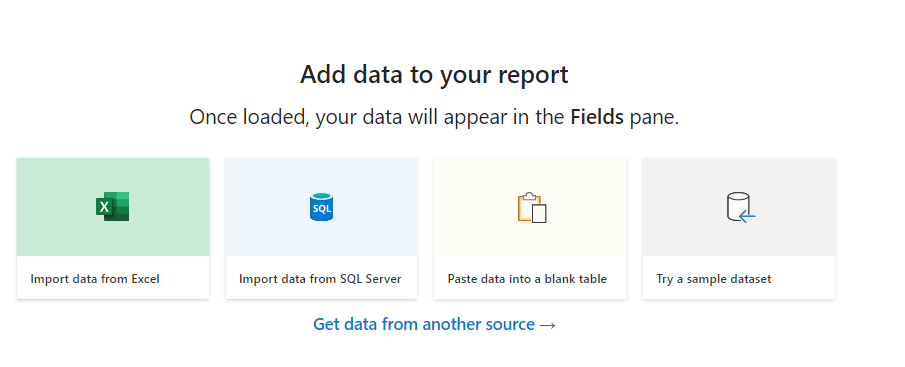This screenshot has height=367, width=905.
Task: Click the white caption strip of the SQL Server card
Action: point(321,278)
